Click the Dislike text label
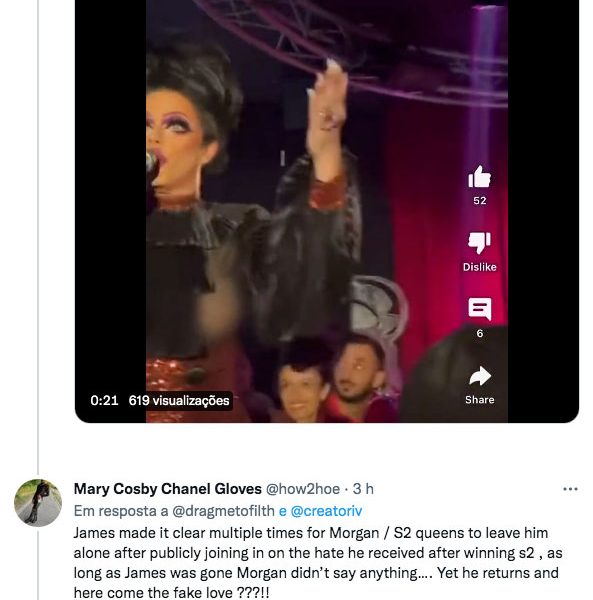The image size is (593, 600). coord(480,267)
